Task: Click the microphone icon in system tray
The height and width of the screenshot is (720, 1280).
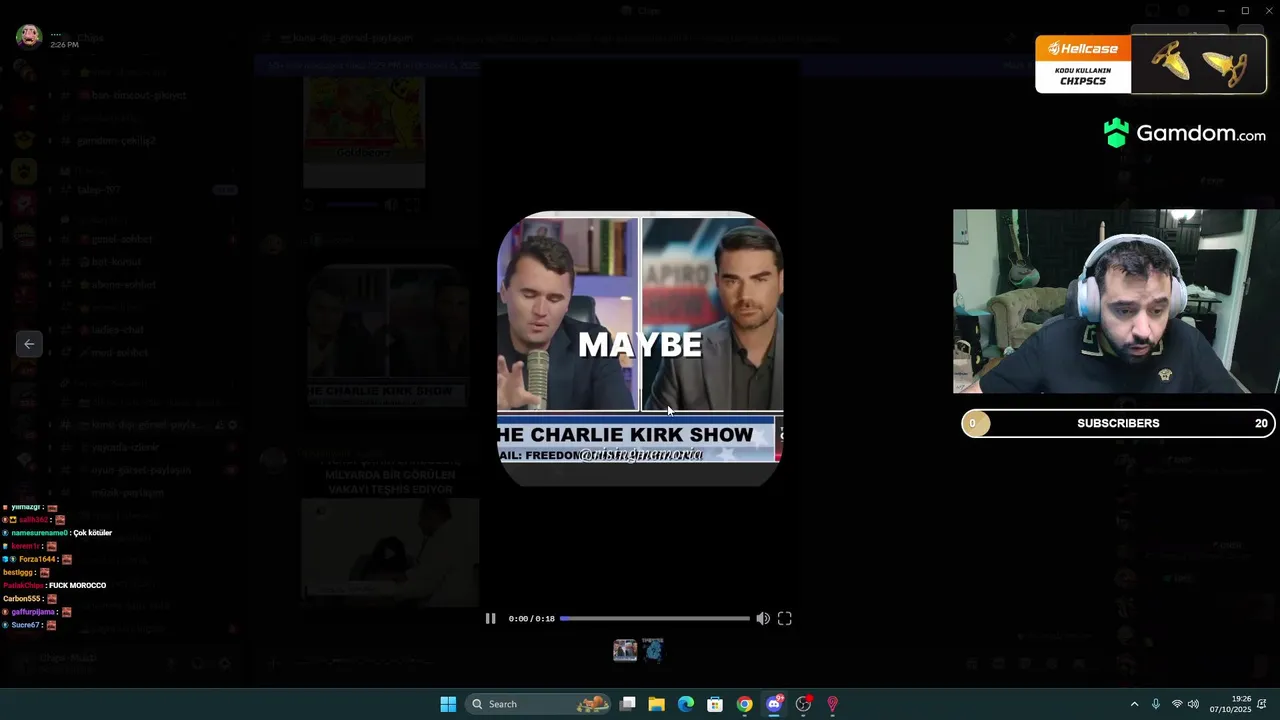Action: pyautogui.click(x=1156, y=704)
